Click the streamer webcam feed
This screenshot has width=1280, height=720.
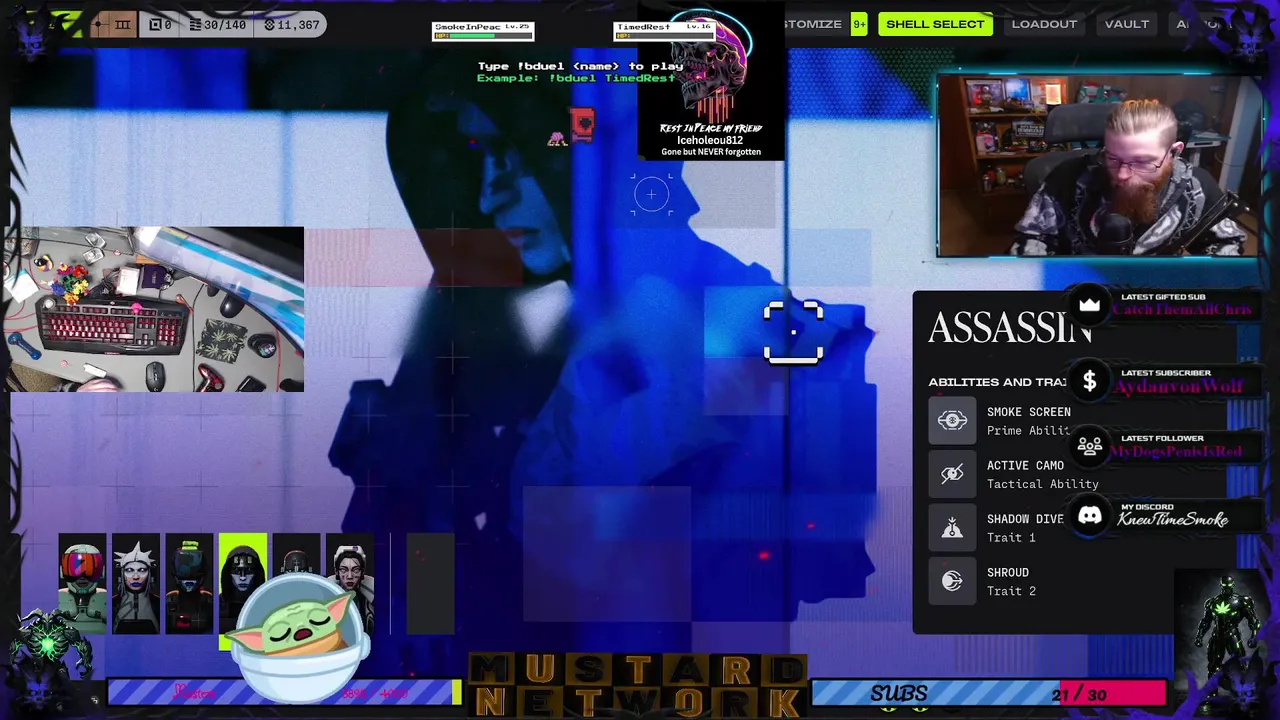click(1100, 167)
